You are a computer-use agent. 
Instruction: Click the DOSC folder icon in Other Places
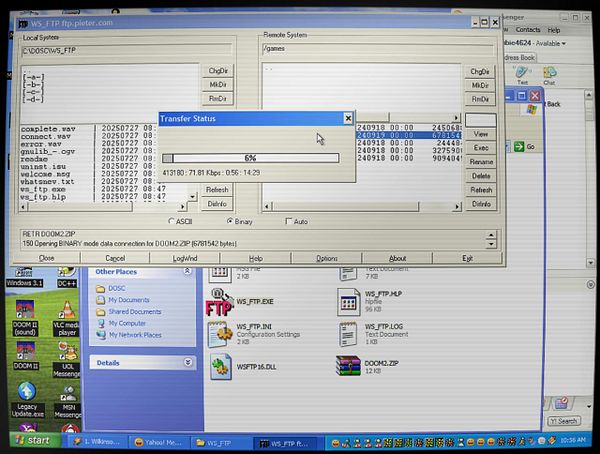(101, 288)
